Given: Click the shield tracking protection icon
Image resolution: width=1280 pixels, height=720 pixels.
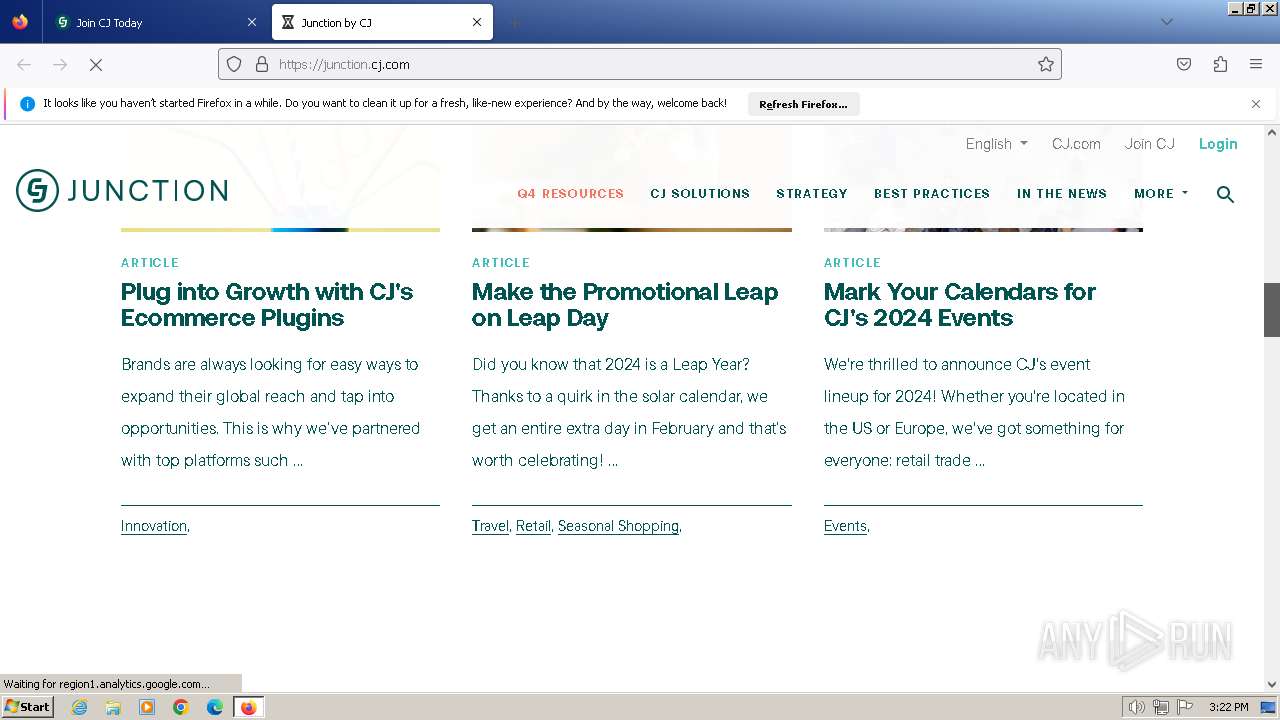Looking at the screenshot, I should pos(234,64).
